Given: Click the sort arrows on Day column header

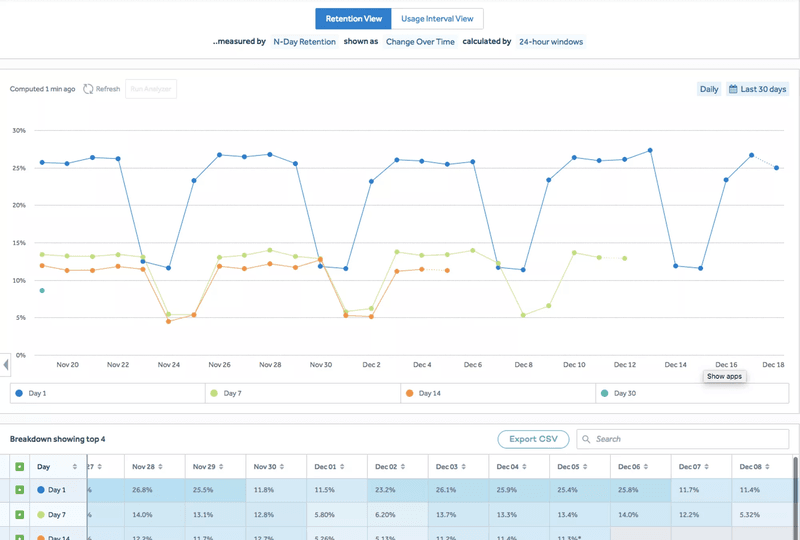Looking at the screenshot, I should coord(75,466).
